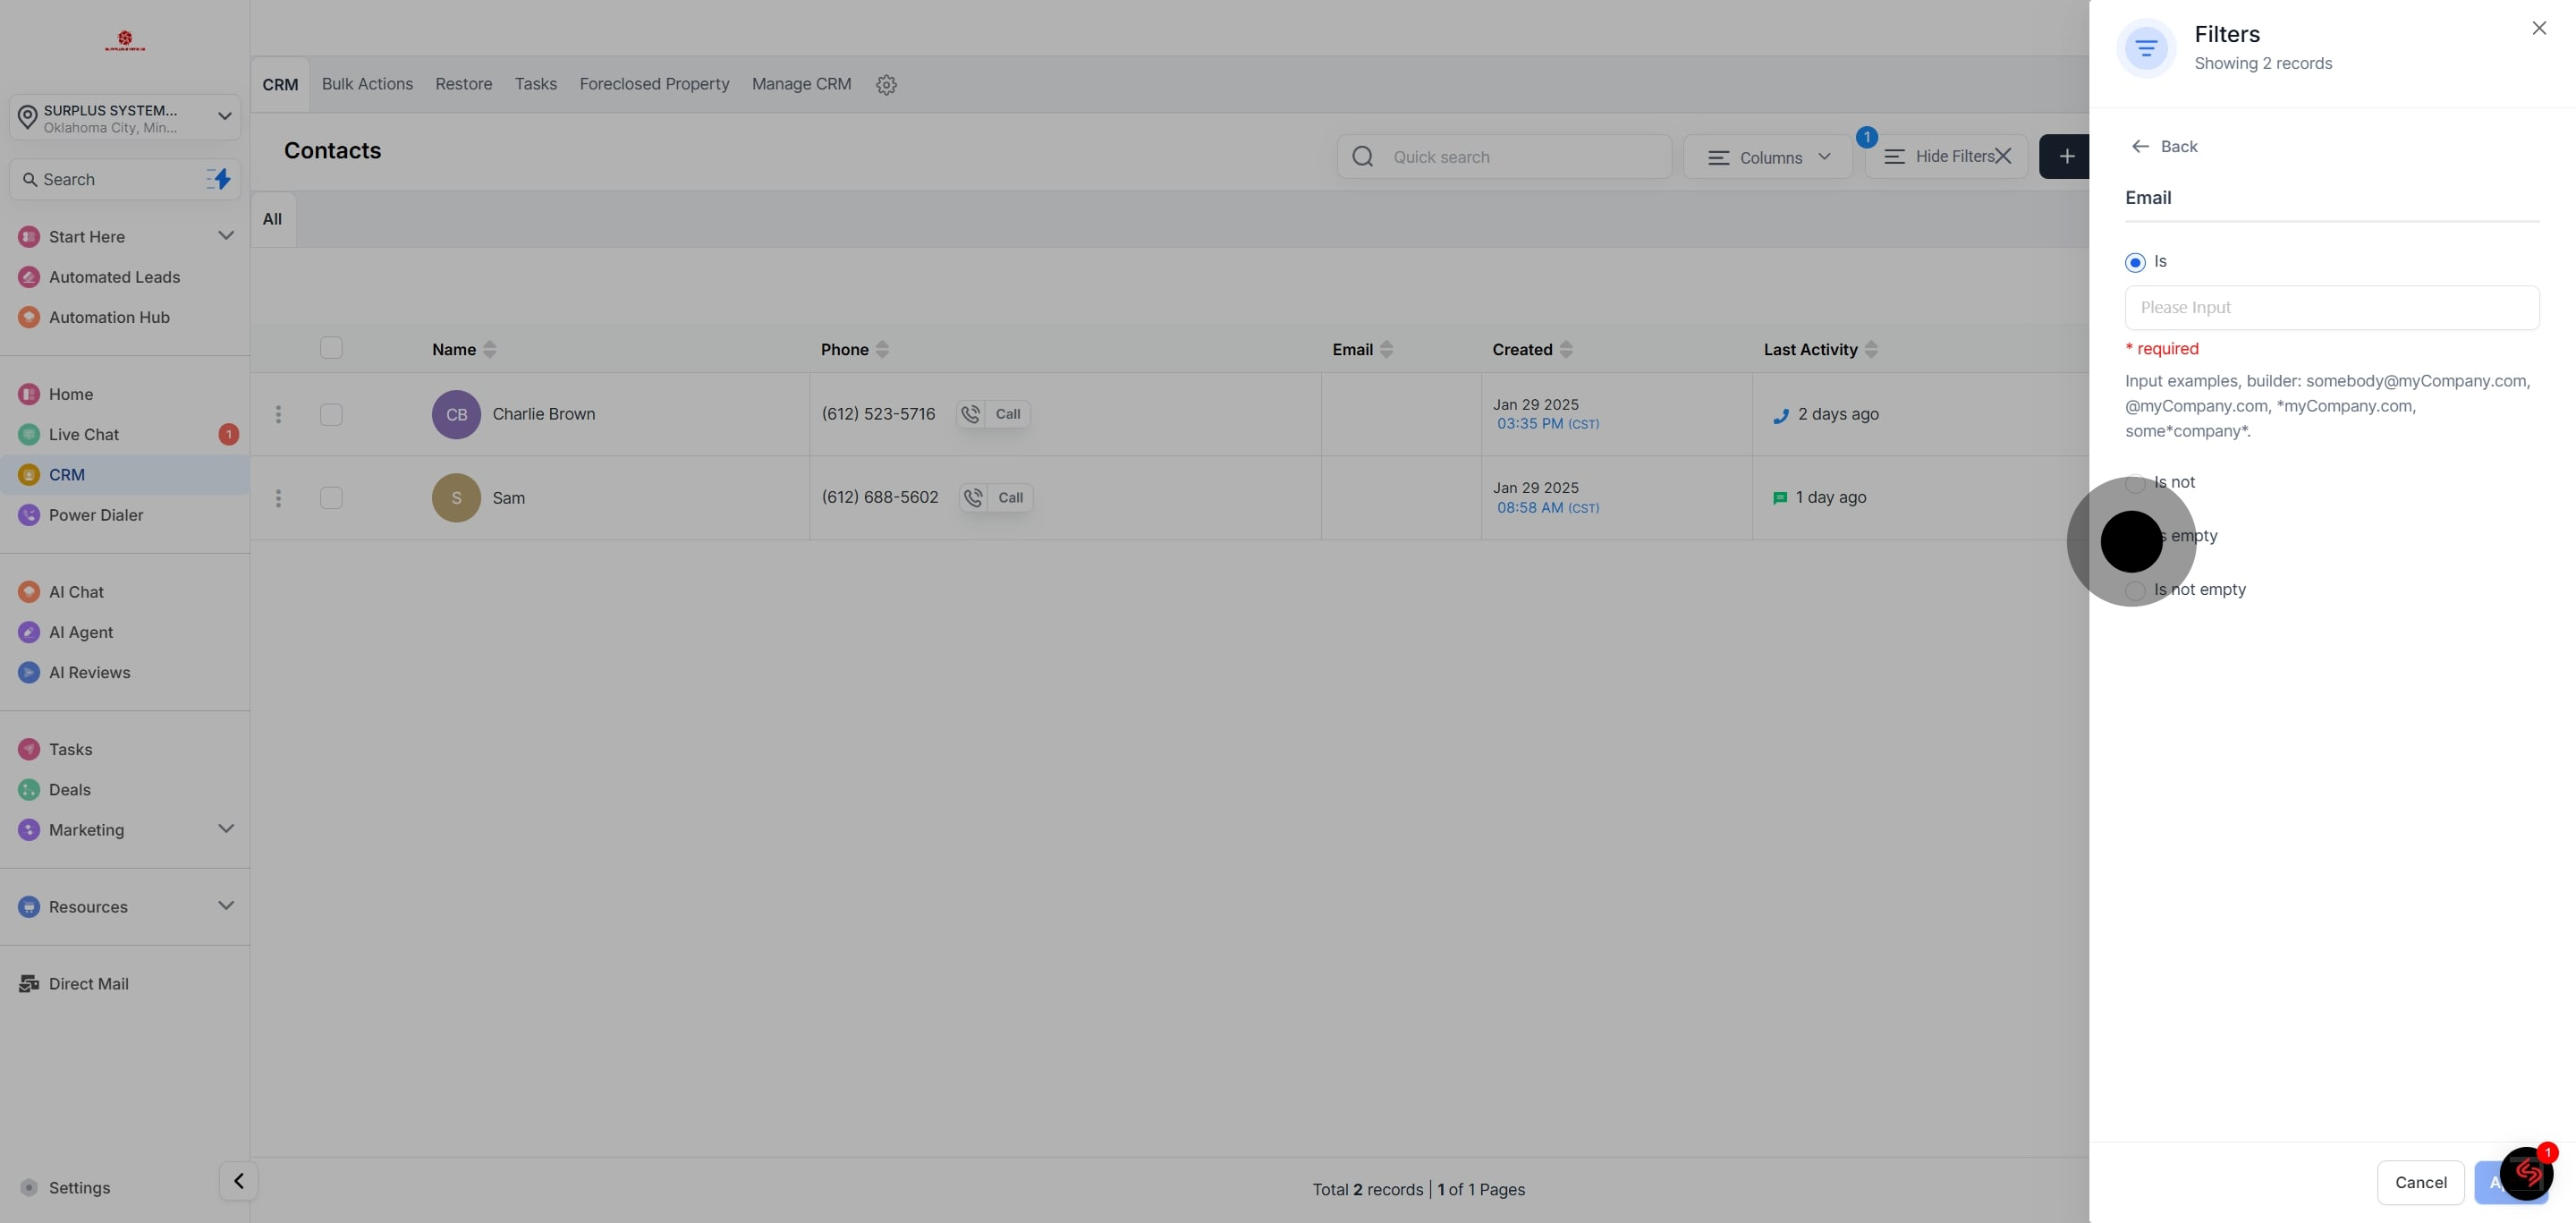Click the Name column sort arrows
Screen dimensions: 2576x1223
coord(490,349)
